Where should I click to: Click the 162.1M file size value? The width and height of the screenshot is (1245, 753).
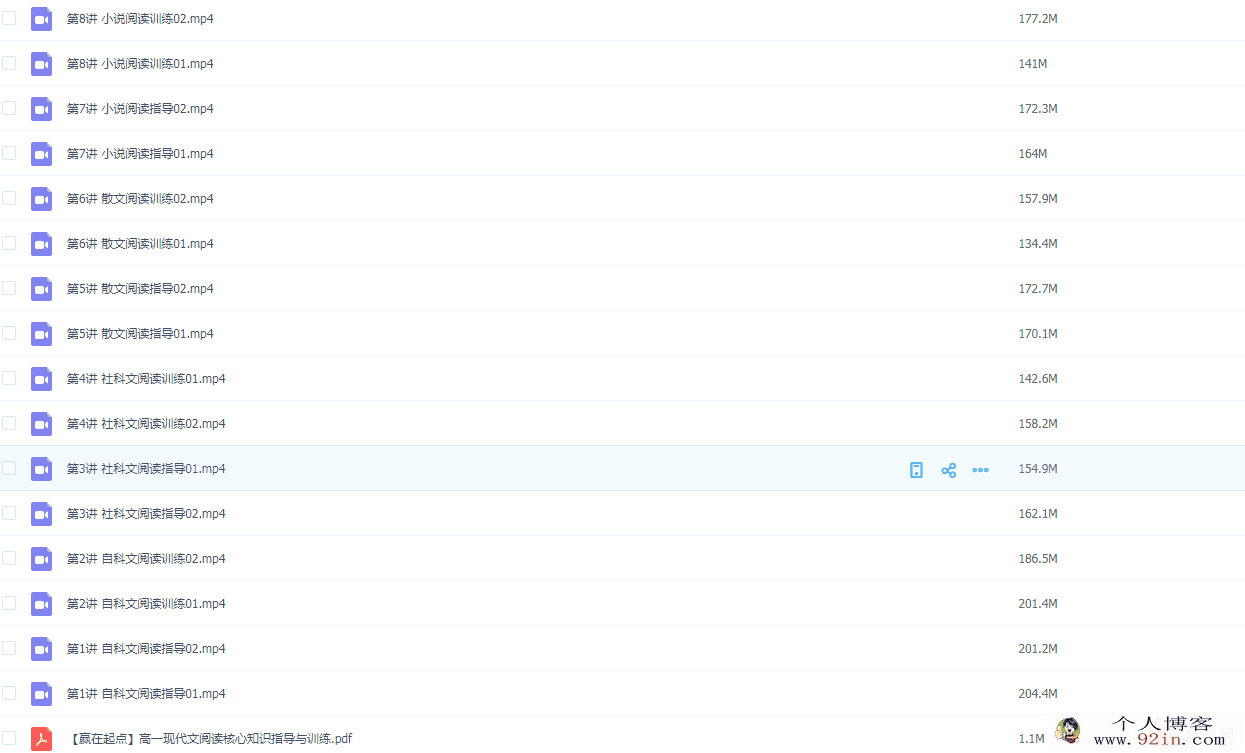(x=1038, y=514)
